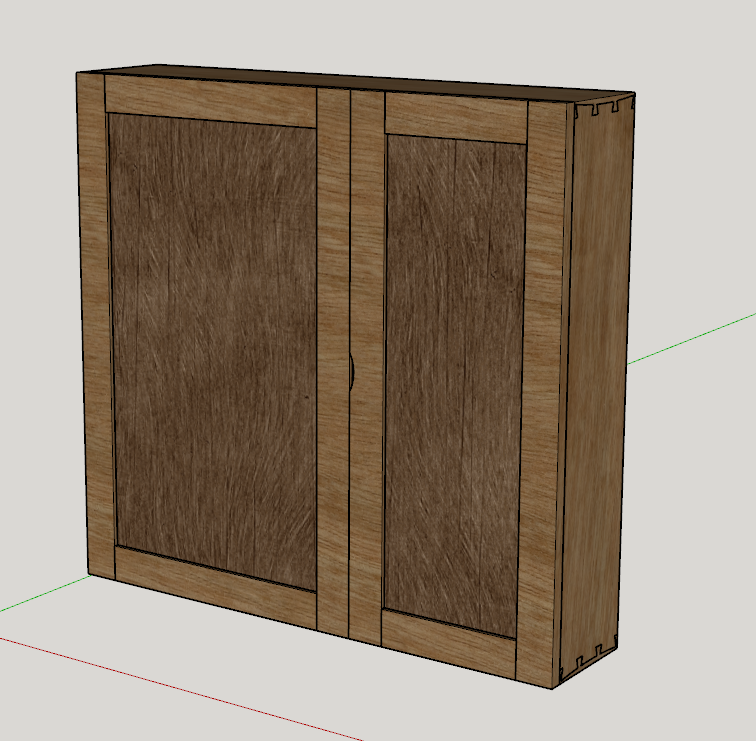Click the red axis line on the ground

[x=181, y=689]
